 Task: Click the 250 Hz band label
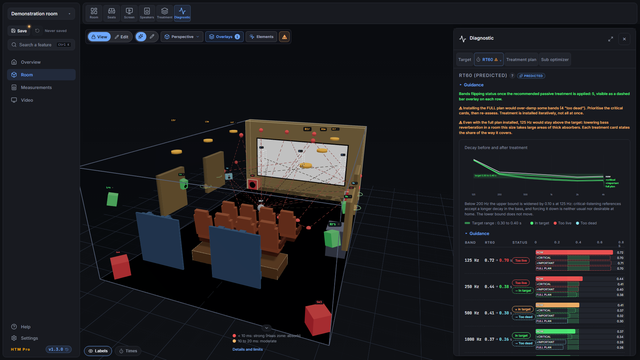coord(471,287)
